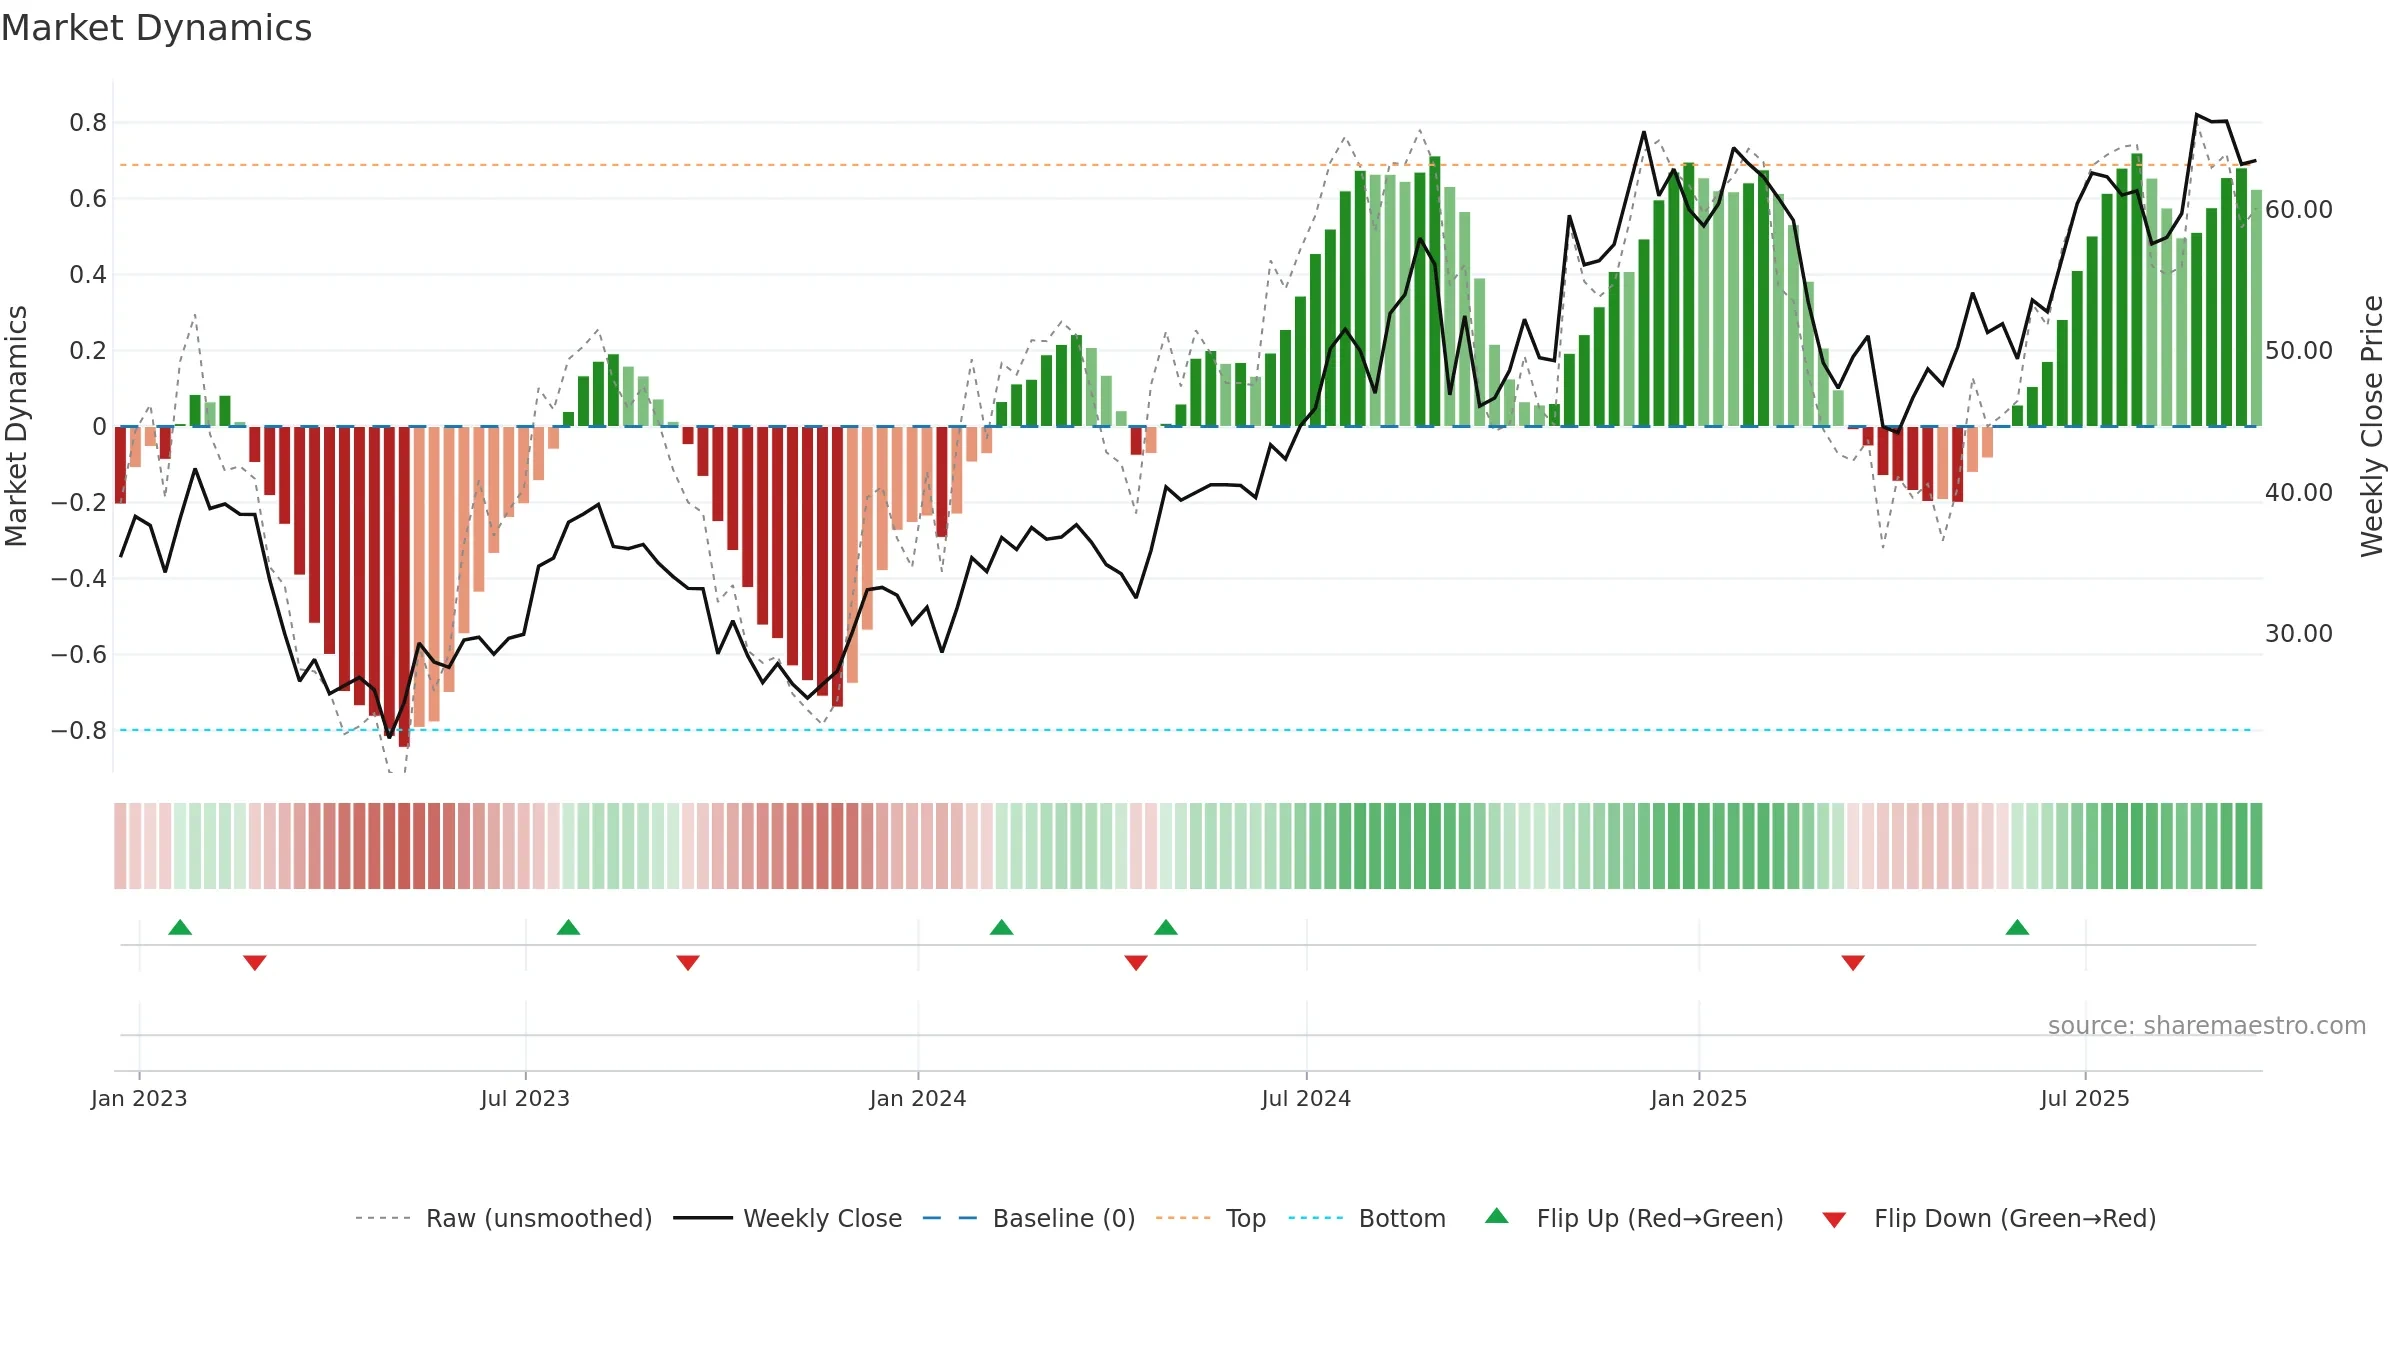Click the red Flip Down legend triangle icon

tap(1834, 1220)
